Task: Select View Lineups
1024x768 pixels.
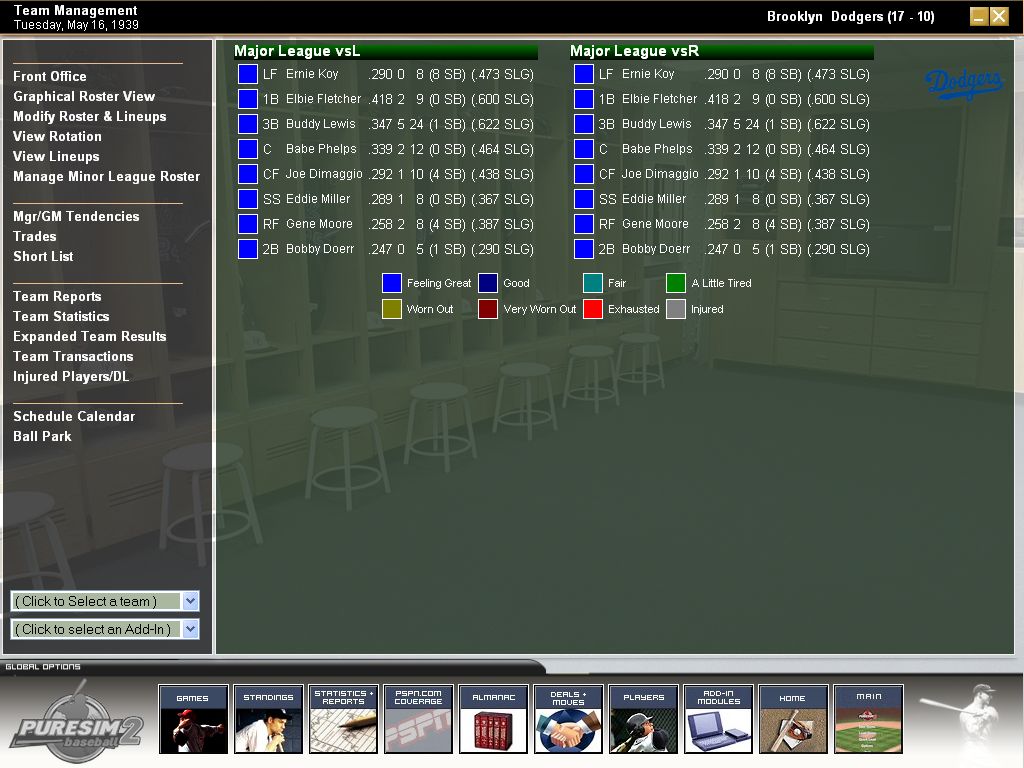Action: click(x=56, y=157)
